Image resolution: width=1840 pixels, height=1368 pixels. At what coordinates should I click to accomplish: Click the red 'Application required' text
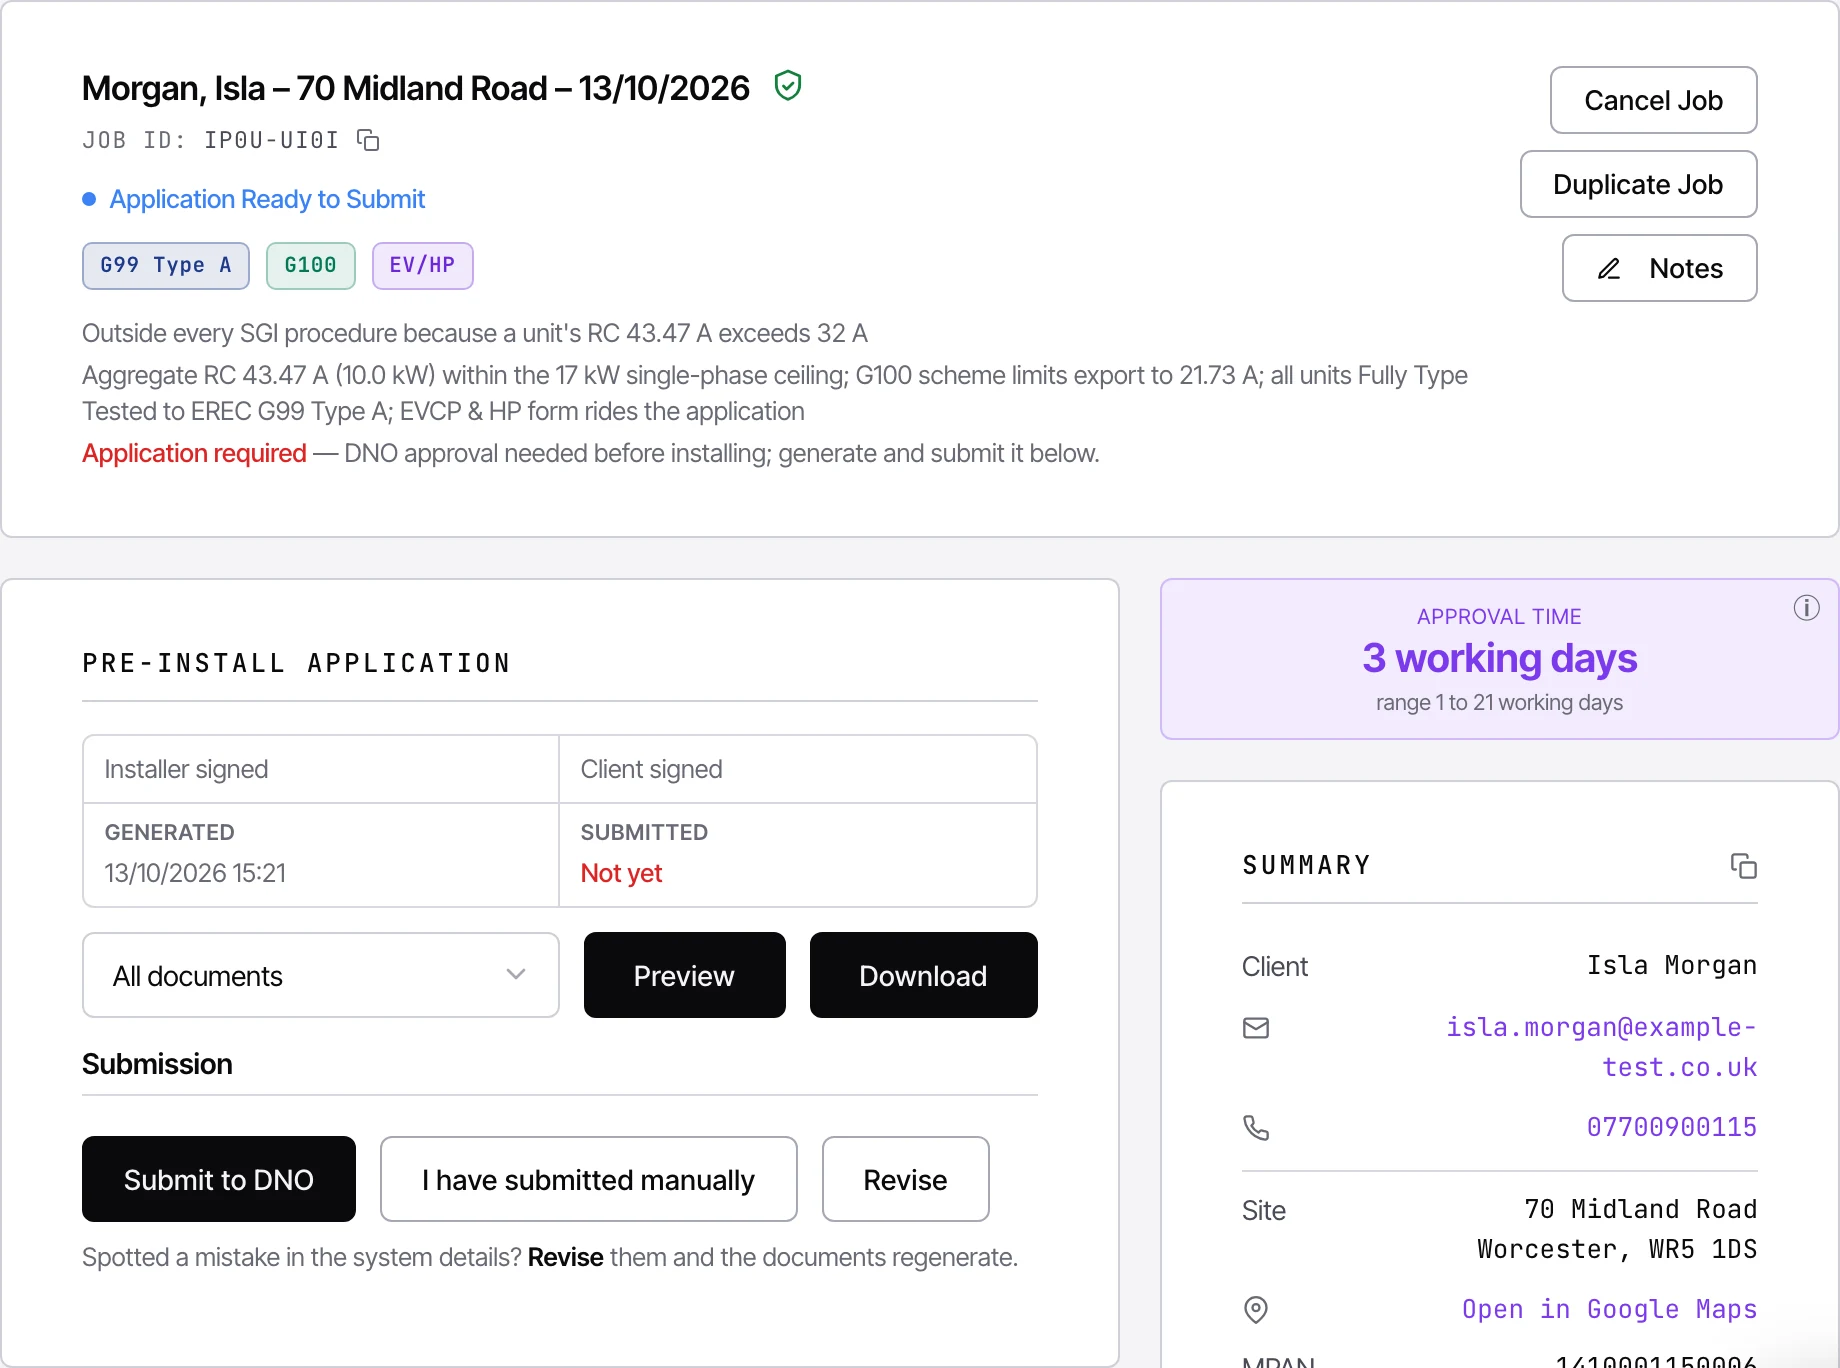[194, 453]
